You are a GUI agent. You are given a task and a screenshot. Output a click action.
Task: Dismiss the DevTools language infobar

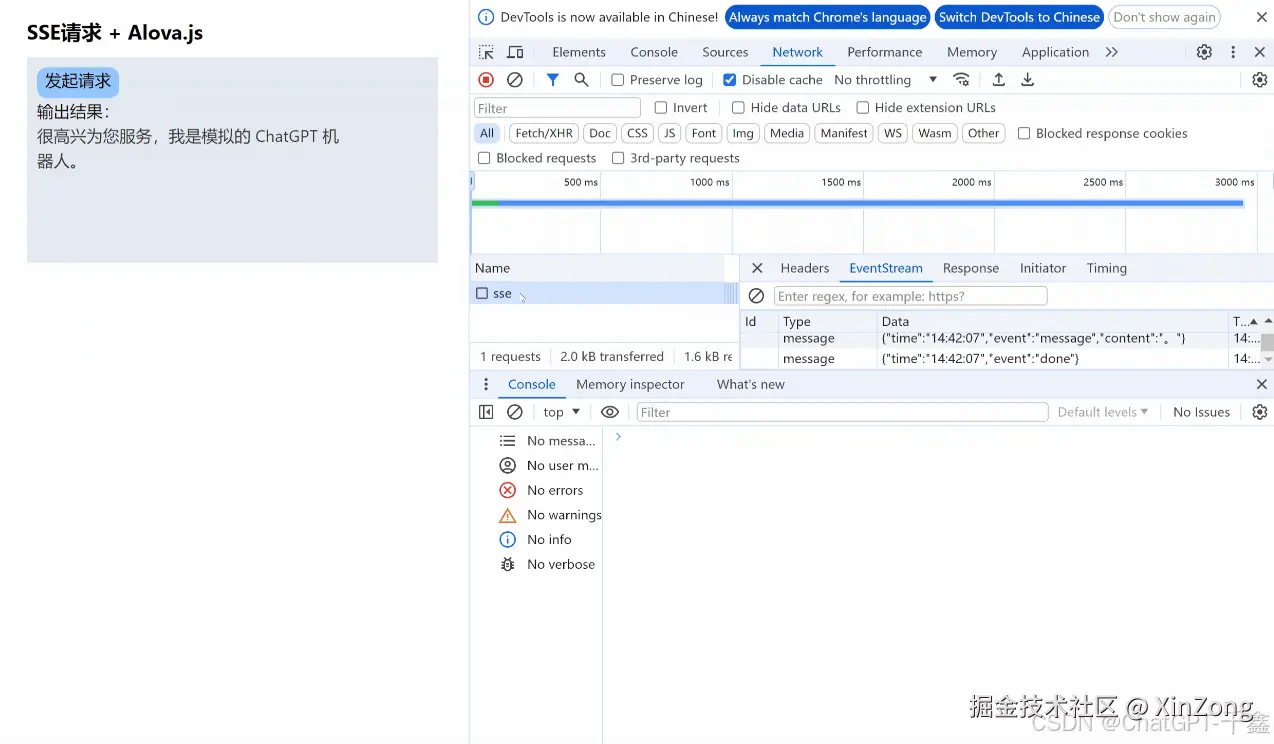[1261, 17]
